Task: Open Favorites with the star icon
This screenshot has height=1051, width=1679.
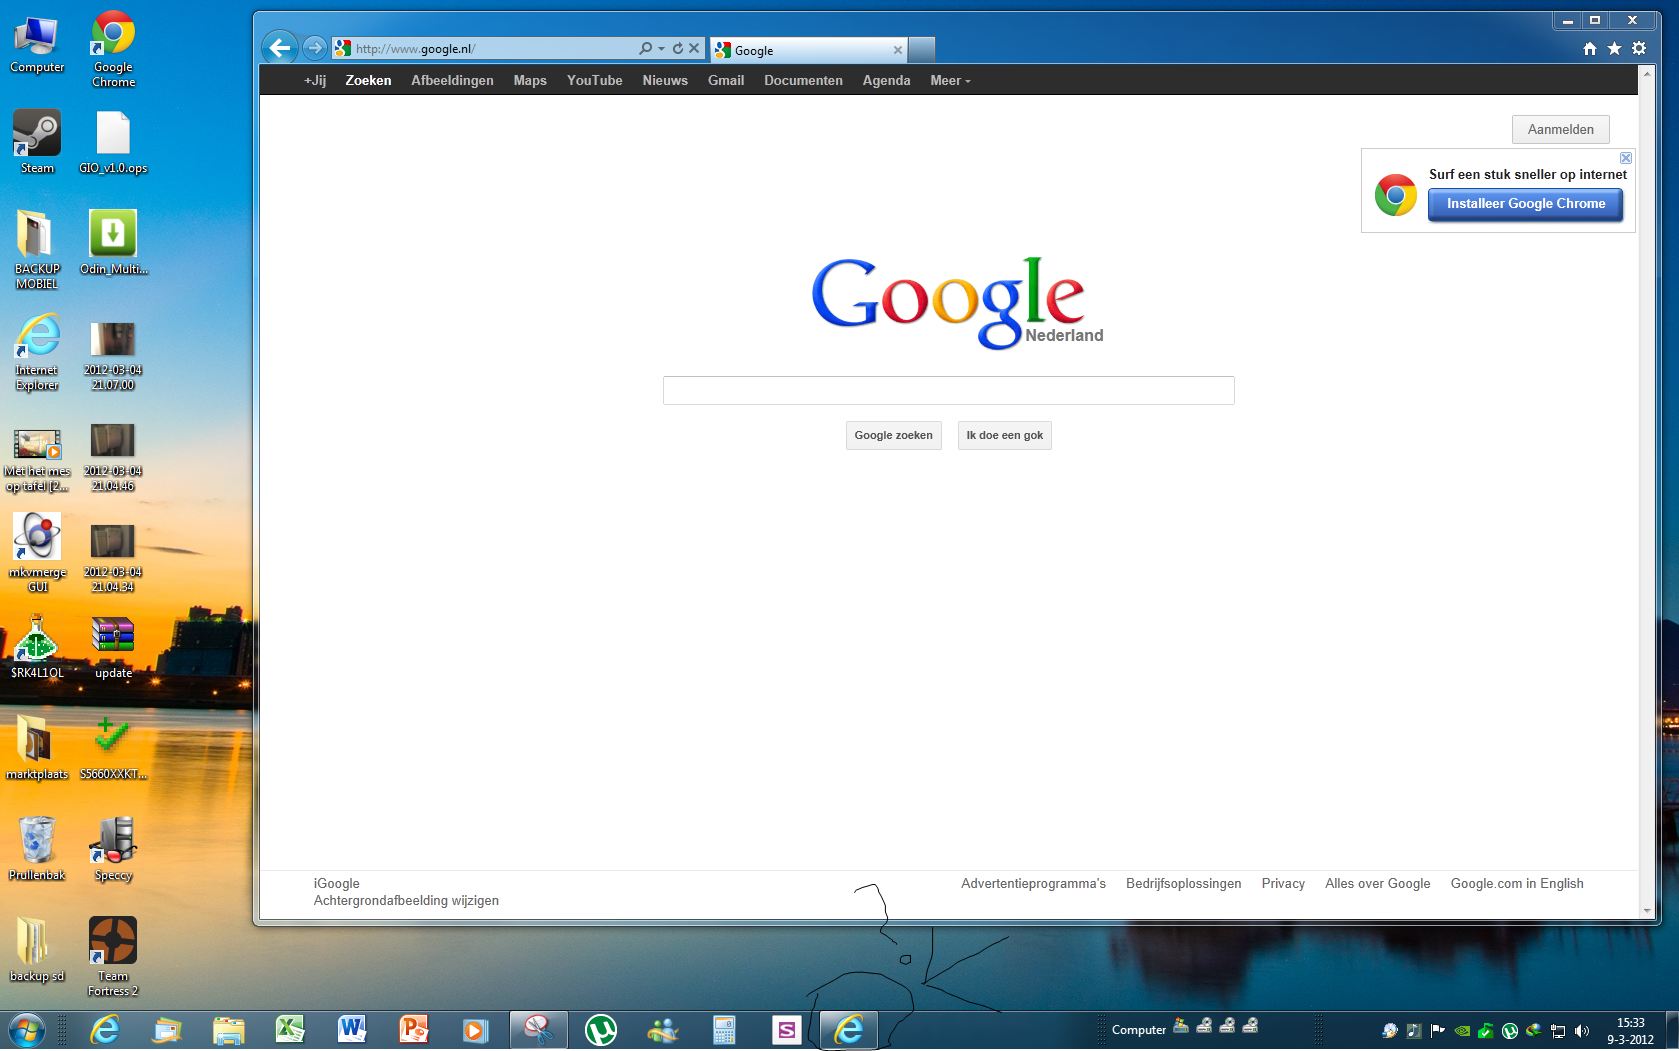Action: tap(1614, 48)
